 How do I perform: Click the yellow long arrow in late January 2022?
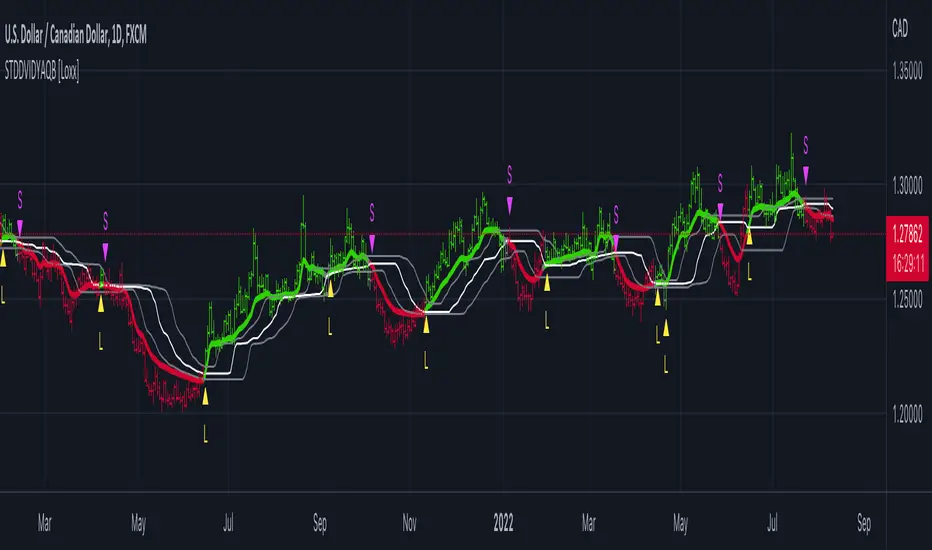[547, 283]
